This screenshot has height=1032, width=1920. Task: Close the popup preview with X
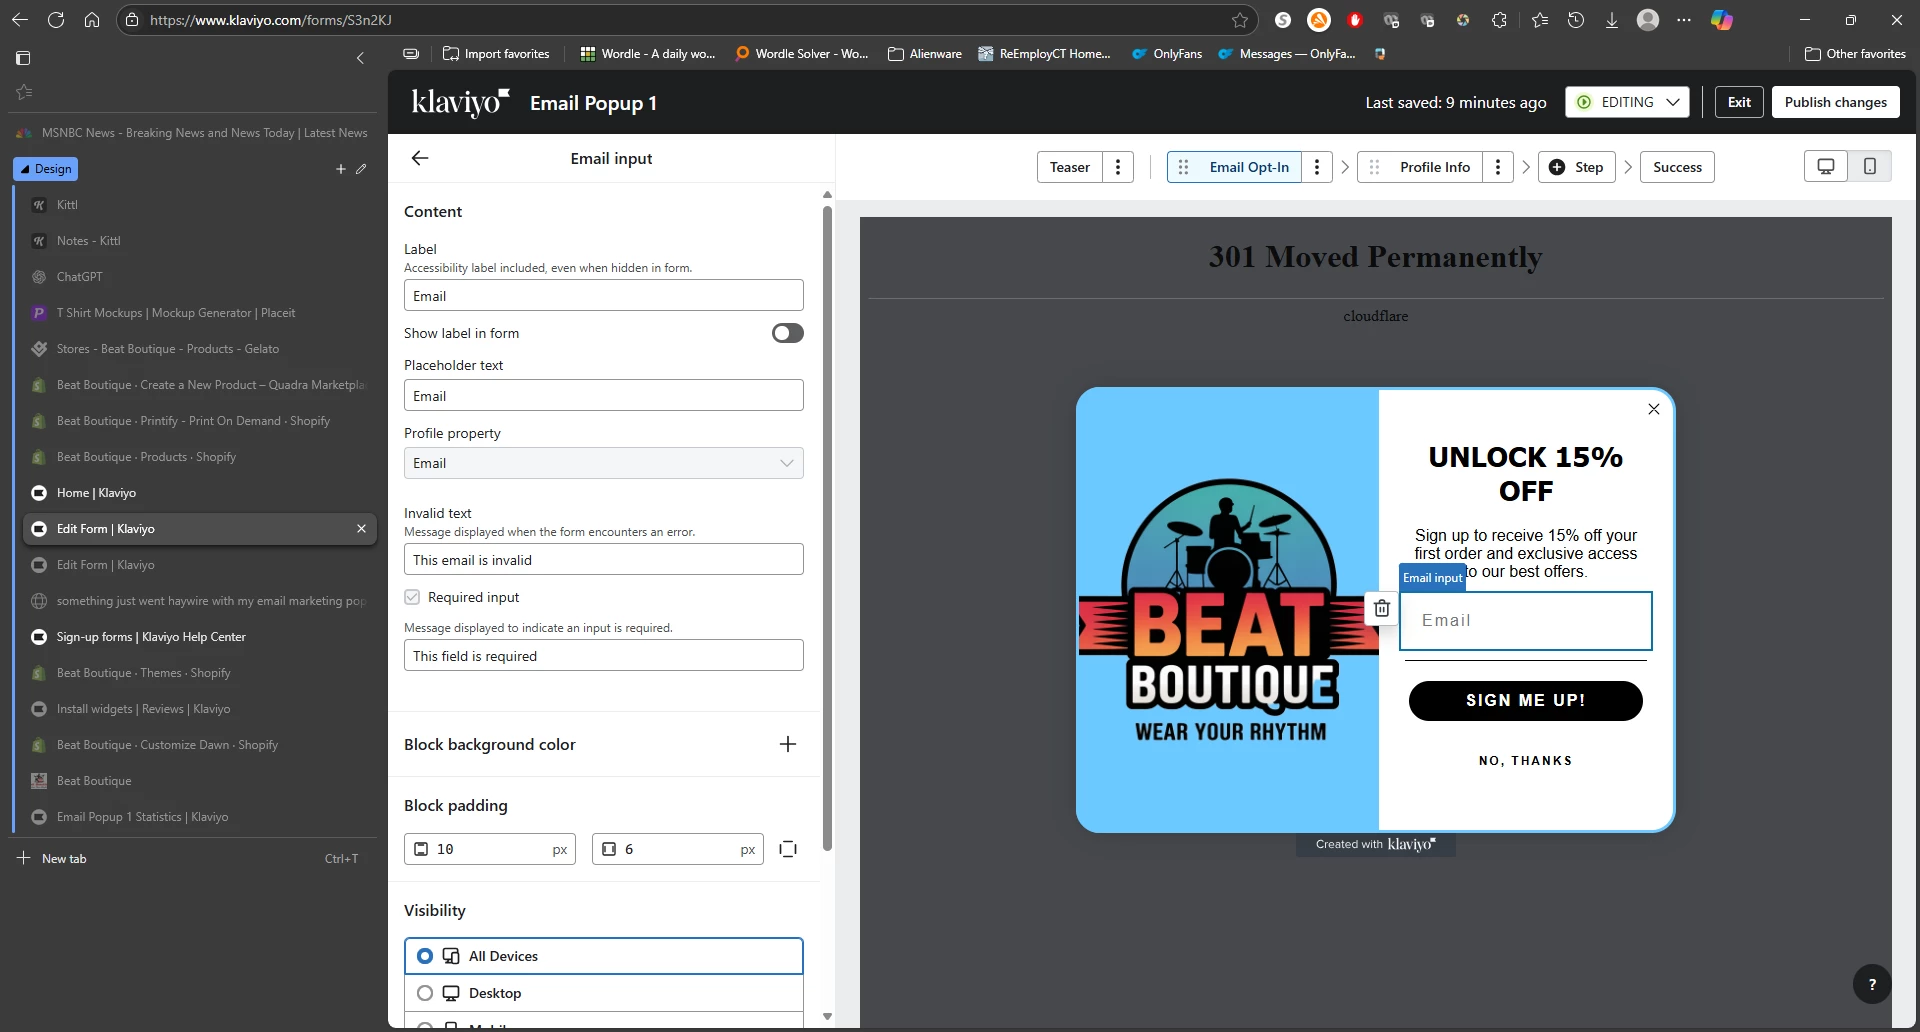1654,409
